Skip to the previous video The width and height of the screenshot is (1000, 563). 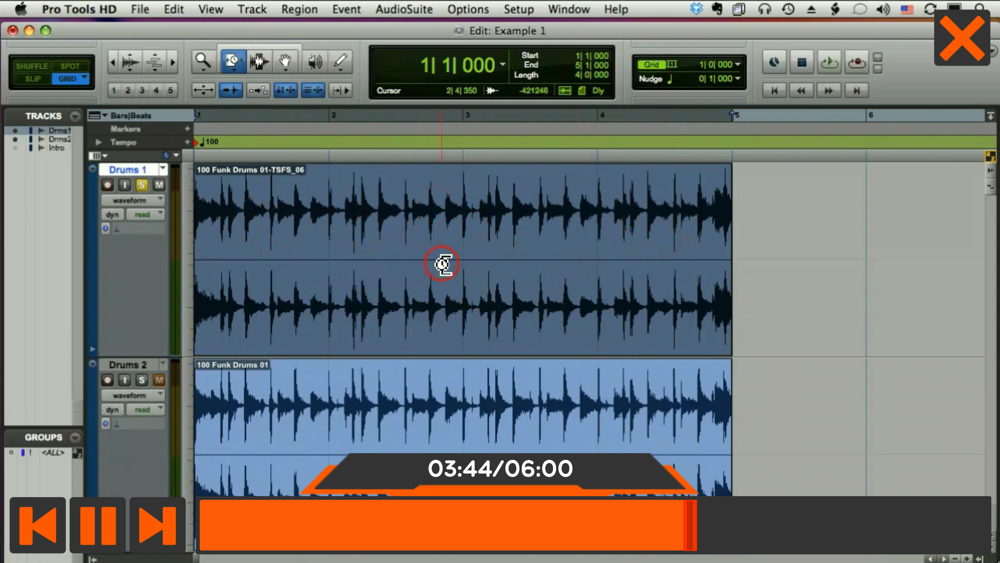[38, 525]
